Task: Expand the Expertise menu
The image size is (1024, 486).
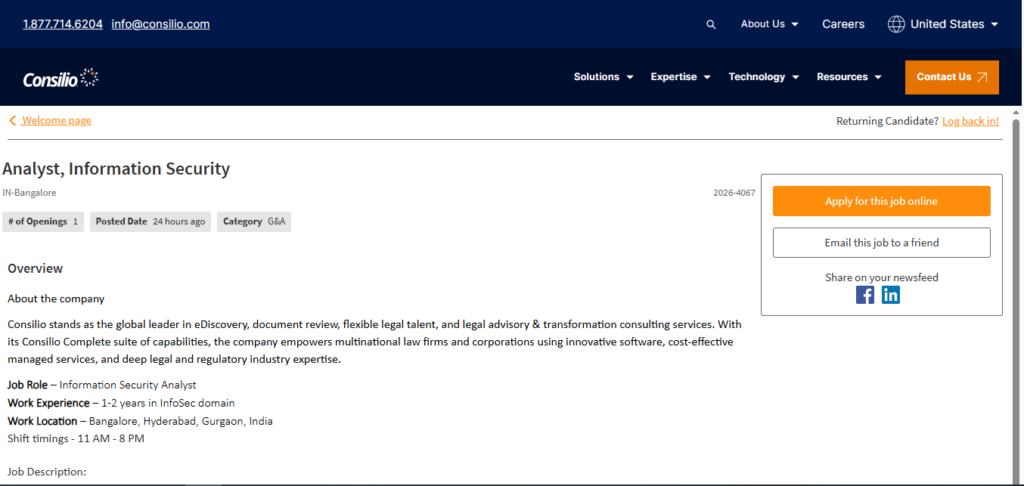Action: [x=680, y=77]
